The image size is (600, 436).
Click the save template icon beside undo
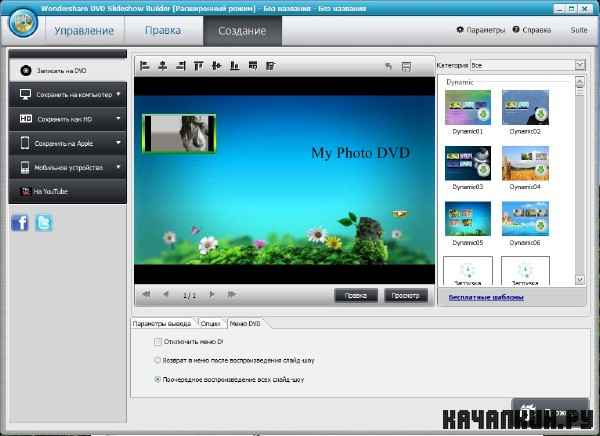coord(406,66)
